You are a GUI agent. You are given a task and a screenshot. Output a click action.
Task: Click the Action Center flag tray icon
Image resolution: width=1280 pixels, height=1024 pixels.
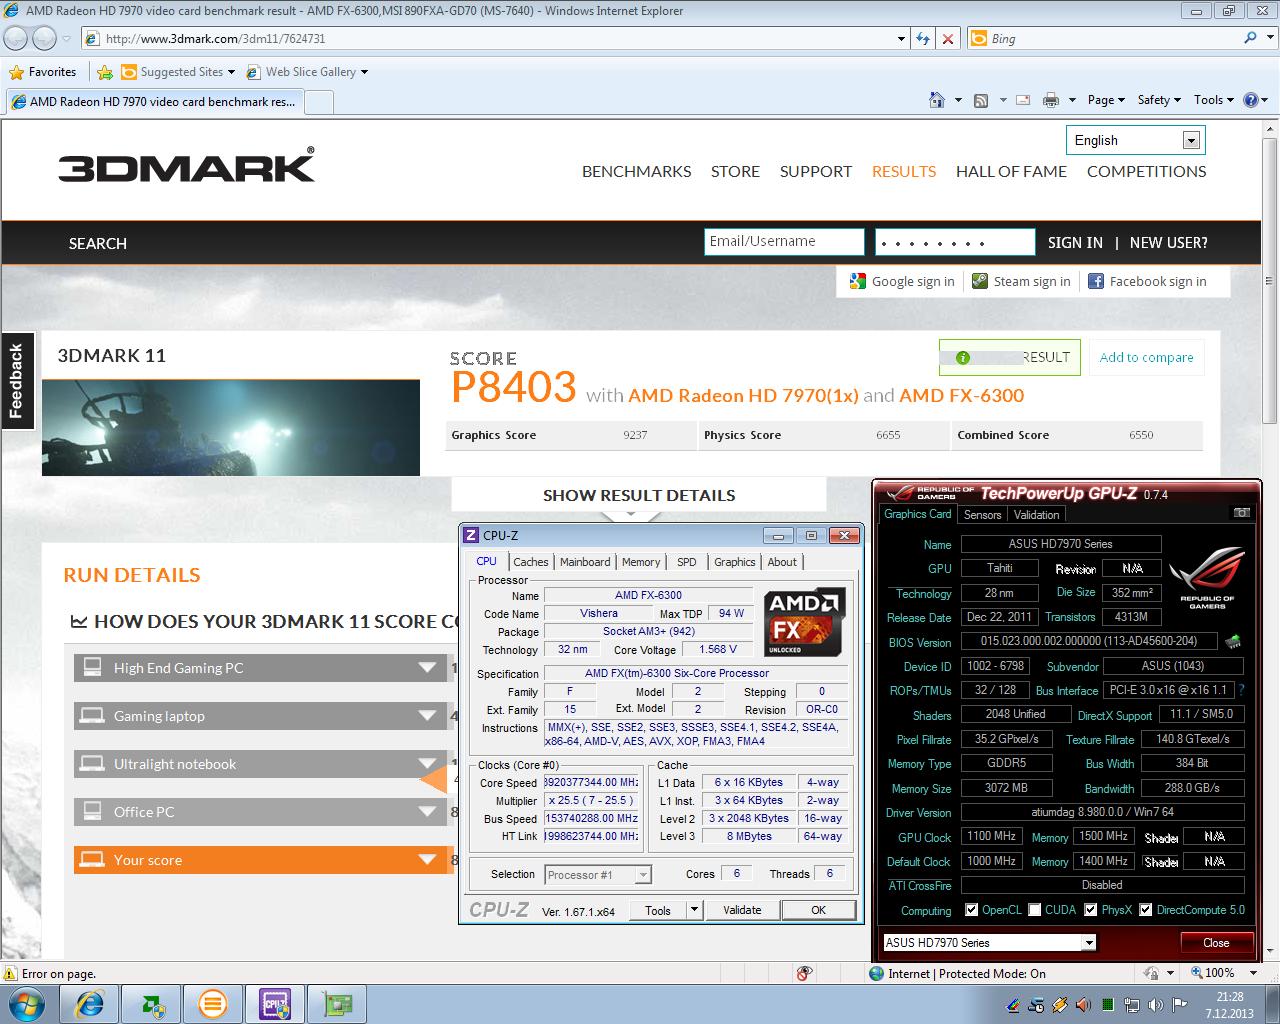[x=1180, y=1005]
